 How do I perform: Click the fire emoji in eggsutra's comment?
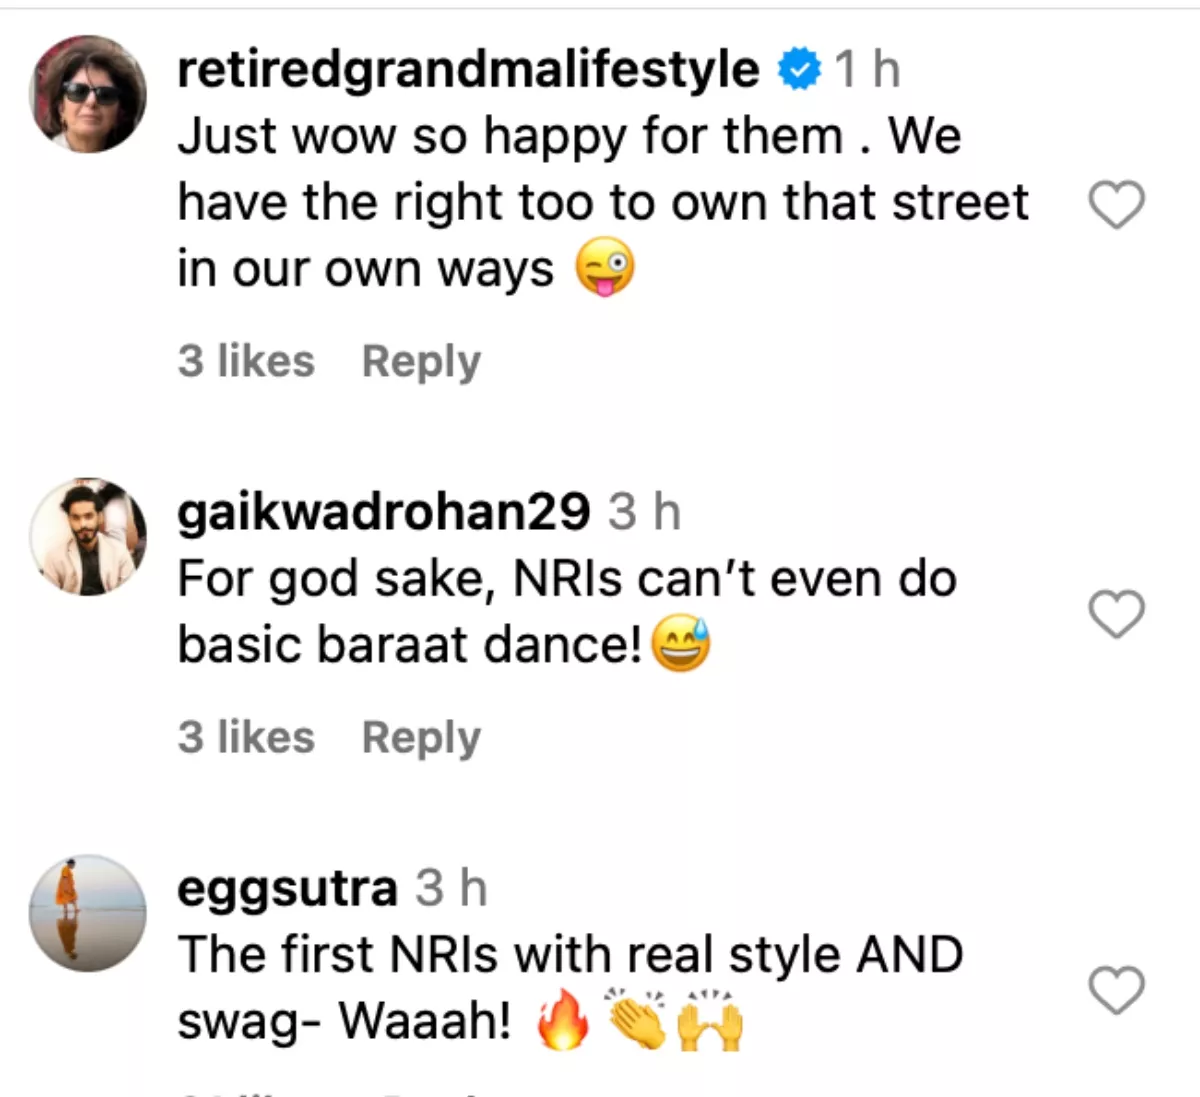point(563,1023)
